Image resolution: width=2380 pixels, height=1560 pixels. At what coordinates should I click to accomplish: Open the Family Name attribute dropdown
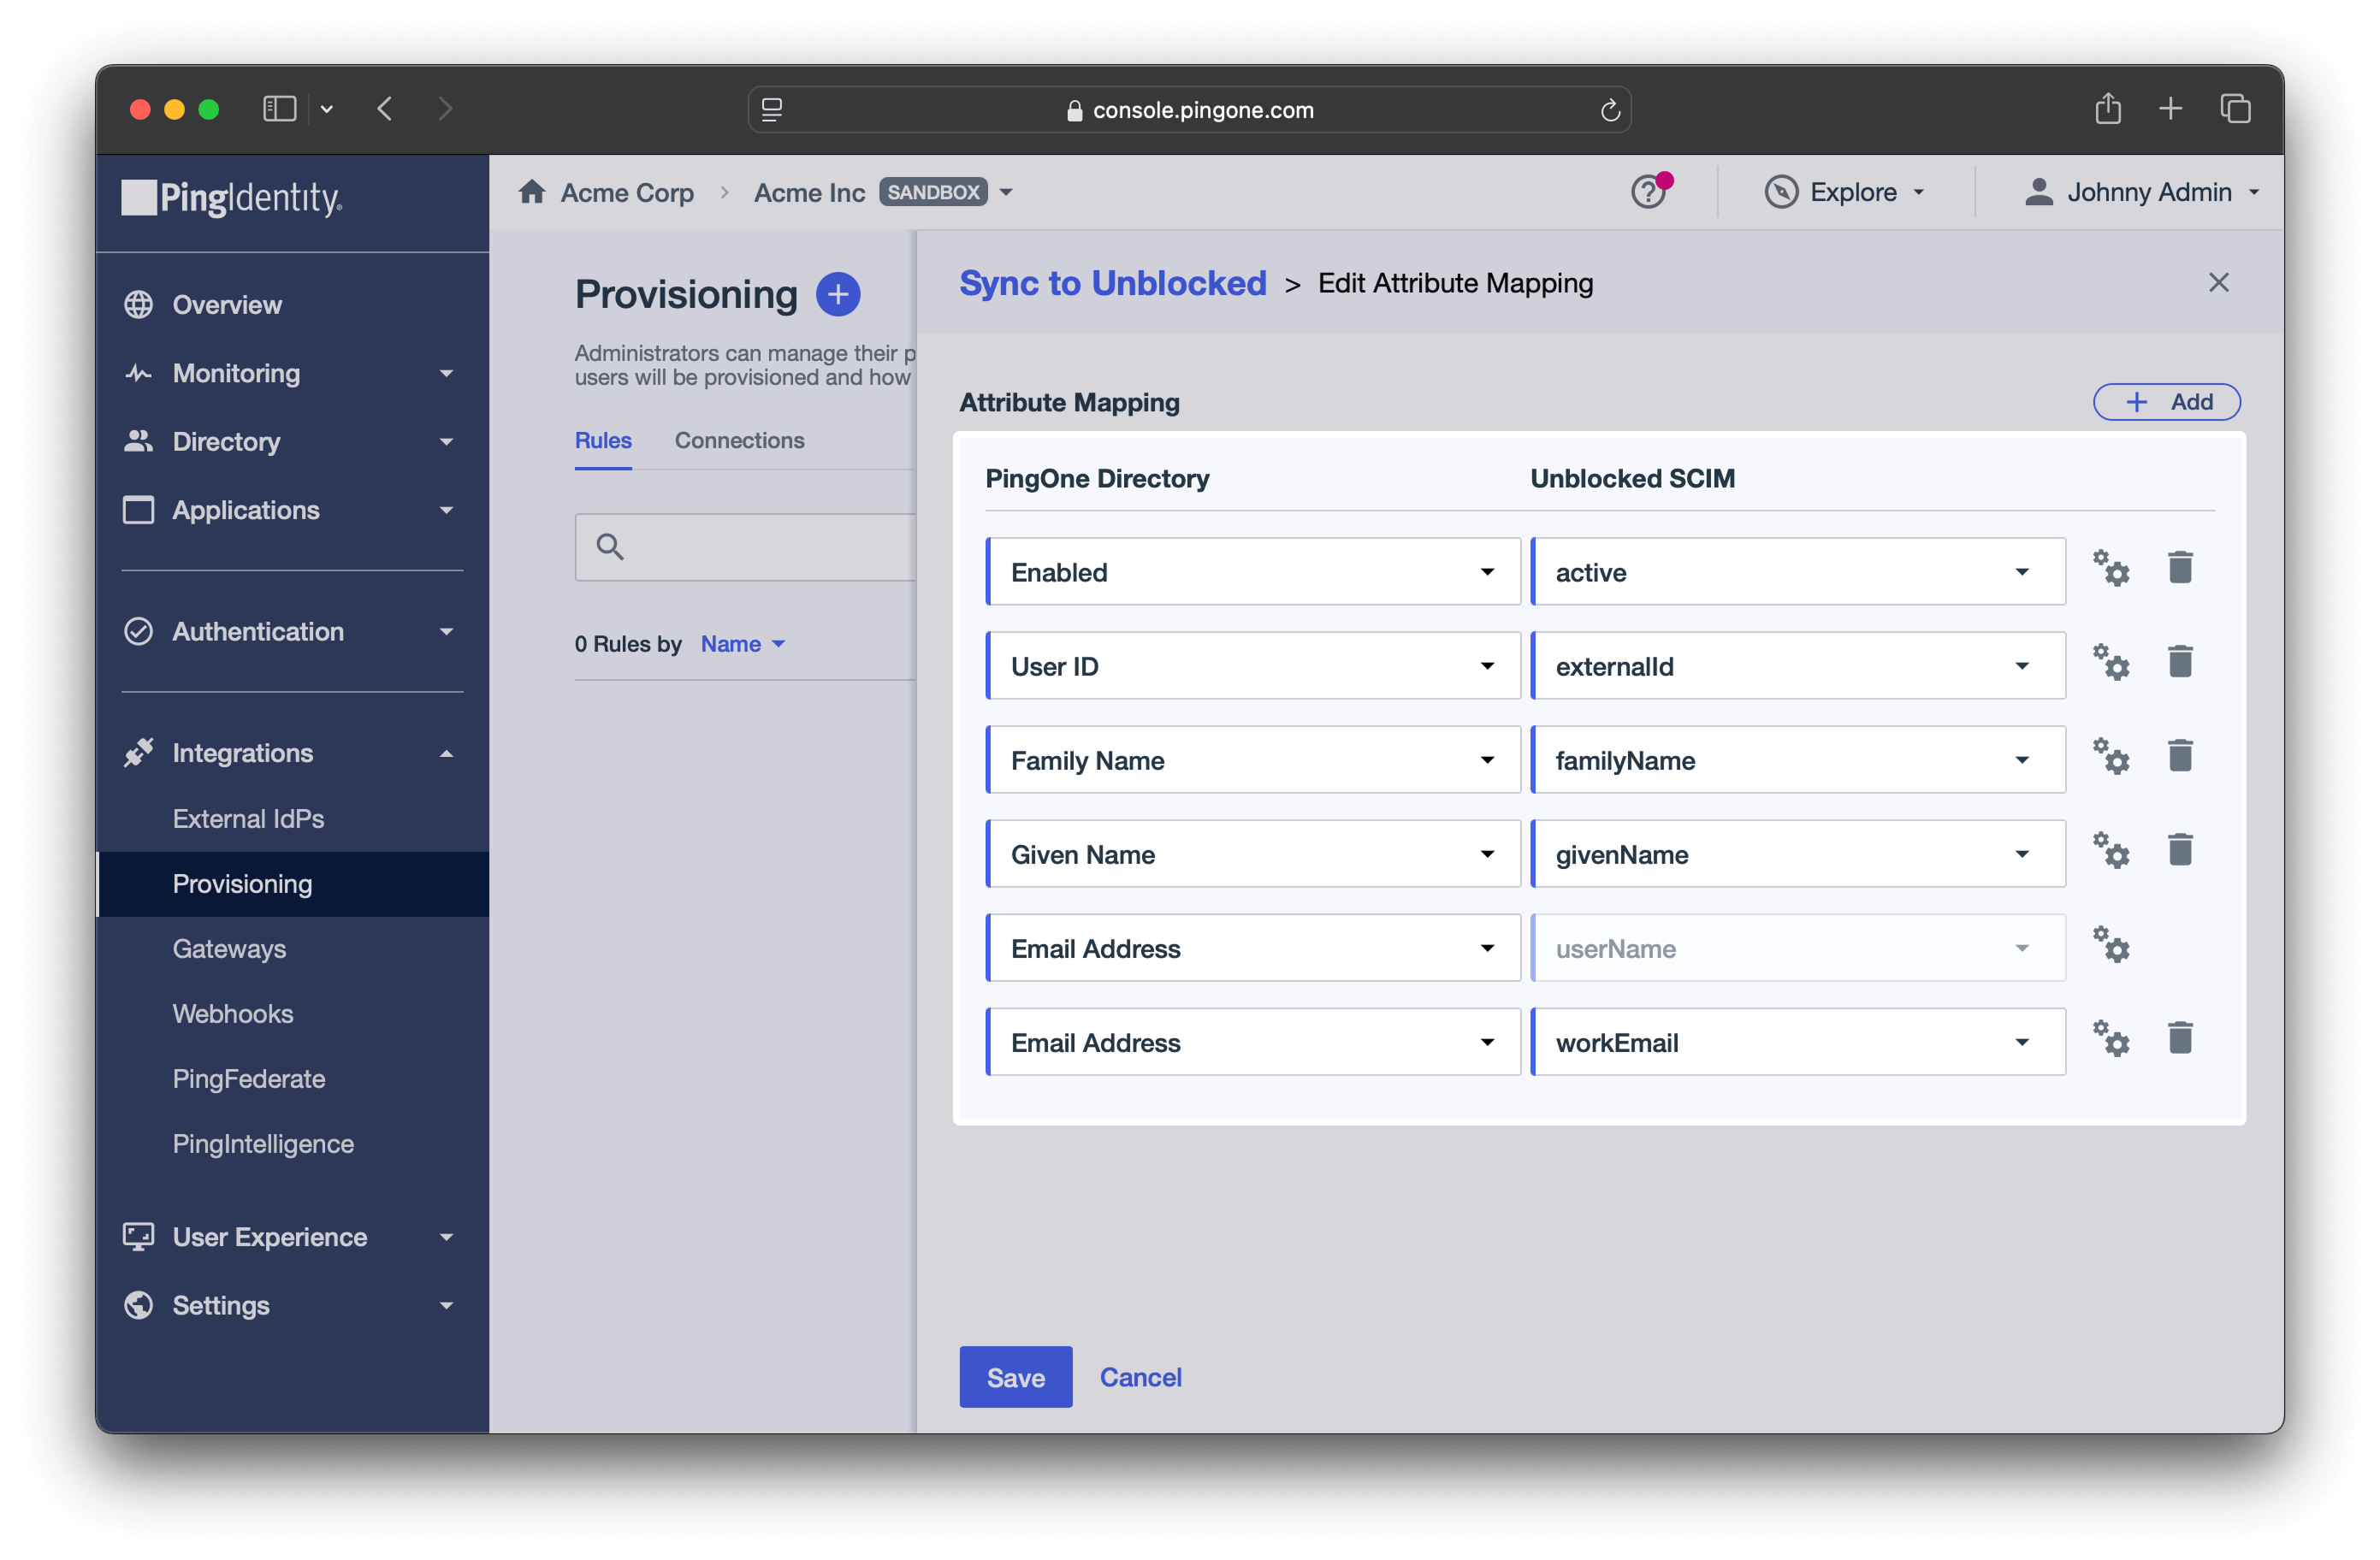point(1253,760)
